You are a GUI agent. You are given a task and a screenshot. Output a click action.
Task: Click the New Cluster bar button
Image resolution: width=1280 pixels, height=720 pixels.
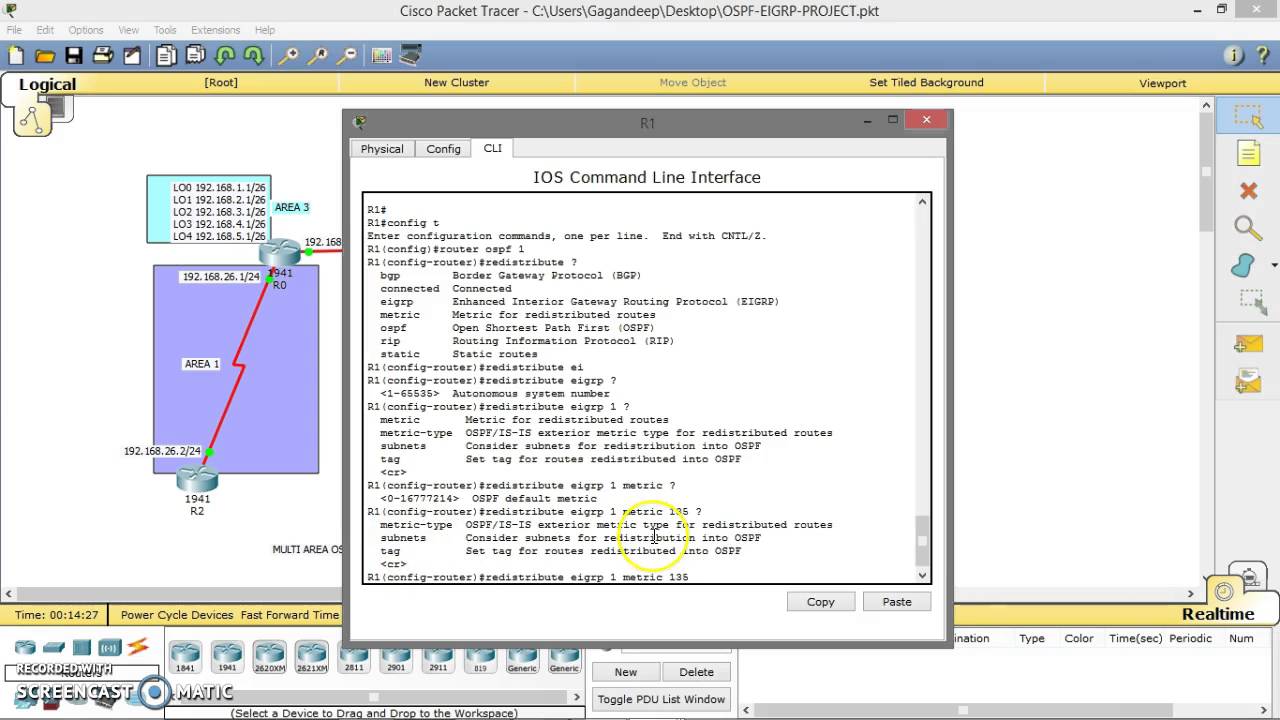click(x=456, y=82)
